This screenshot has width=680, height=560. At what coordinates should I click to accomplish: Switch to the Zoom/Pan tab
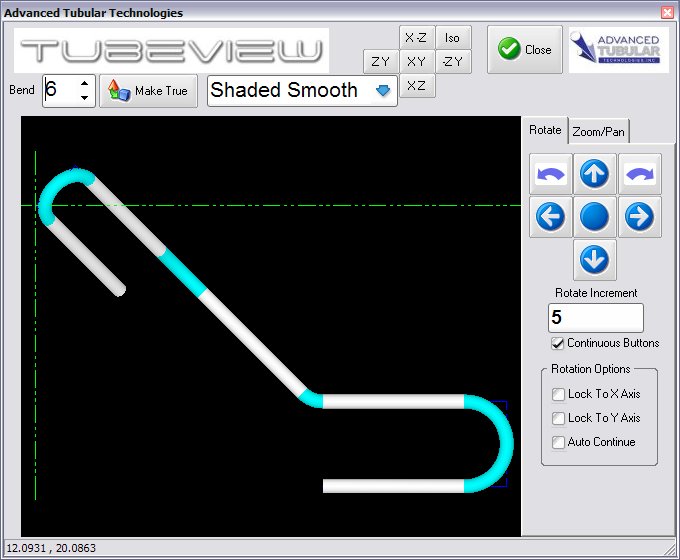[599, 131]
